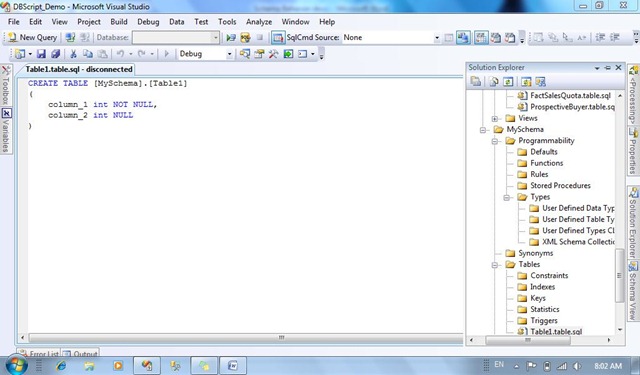Toggle Results as Grid icon
The height and width of the screenshot is (375, 640).
pyautogui.click(x=482, y=38)
